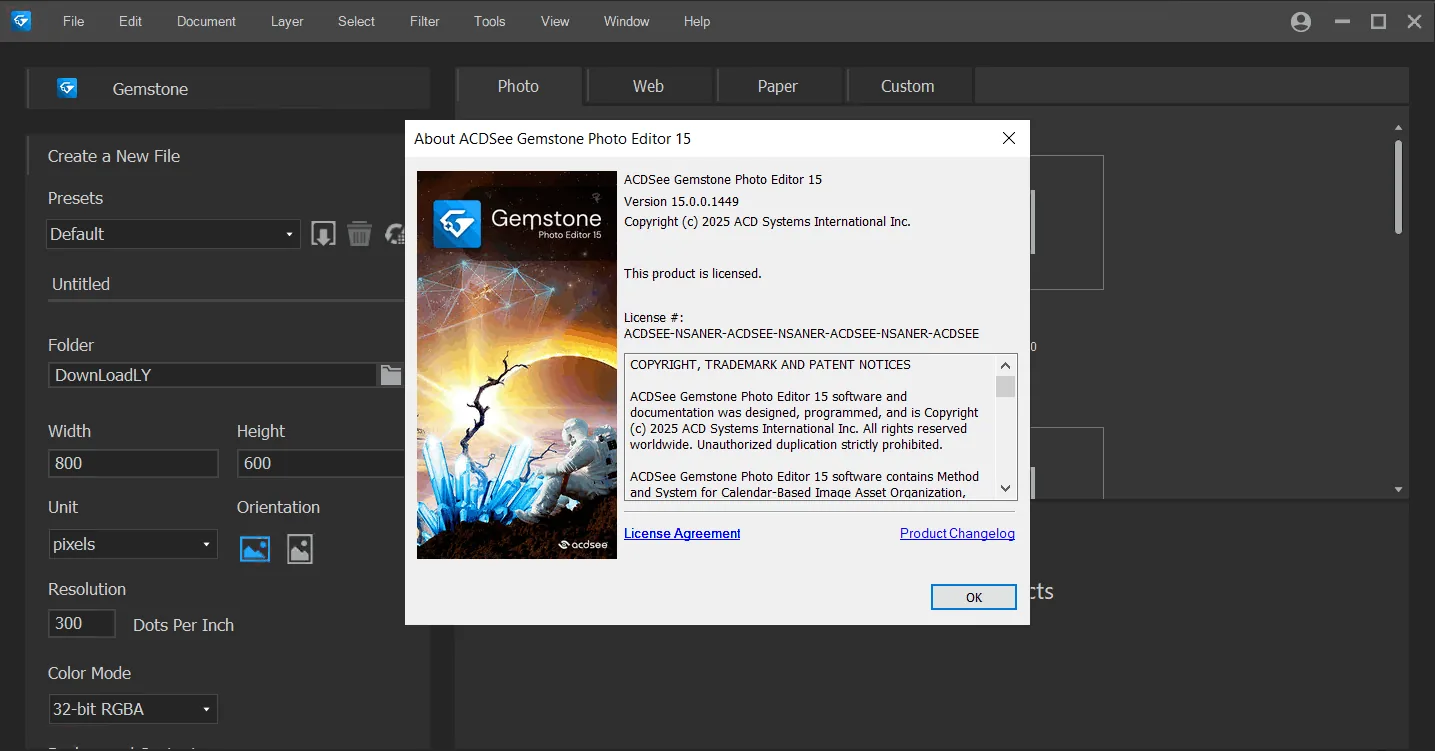Image resolution: width=1435 pixels, height=751 pixels.
Task: Switch to the Paper tab
Action: (x=778, y=86)
